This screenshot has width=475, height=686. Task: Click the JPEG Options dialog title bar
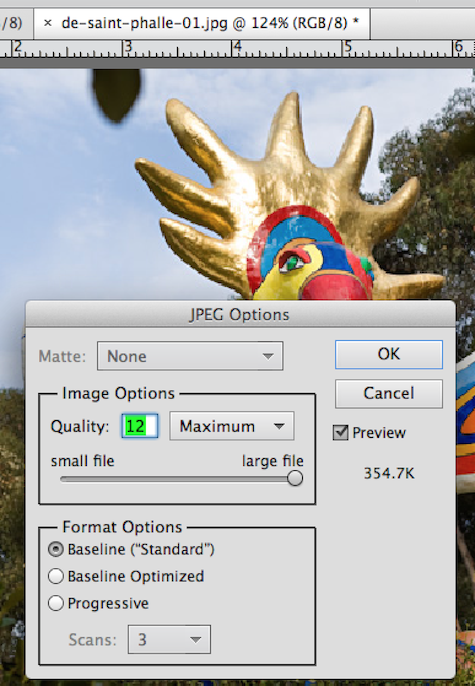click(x=240, y=314)
